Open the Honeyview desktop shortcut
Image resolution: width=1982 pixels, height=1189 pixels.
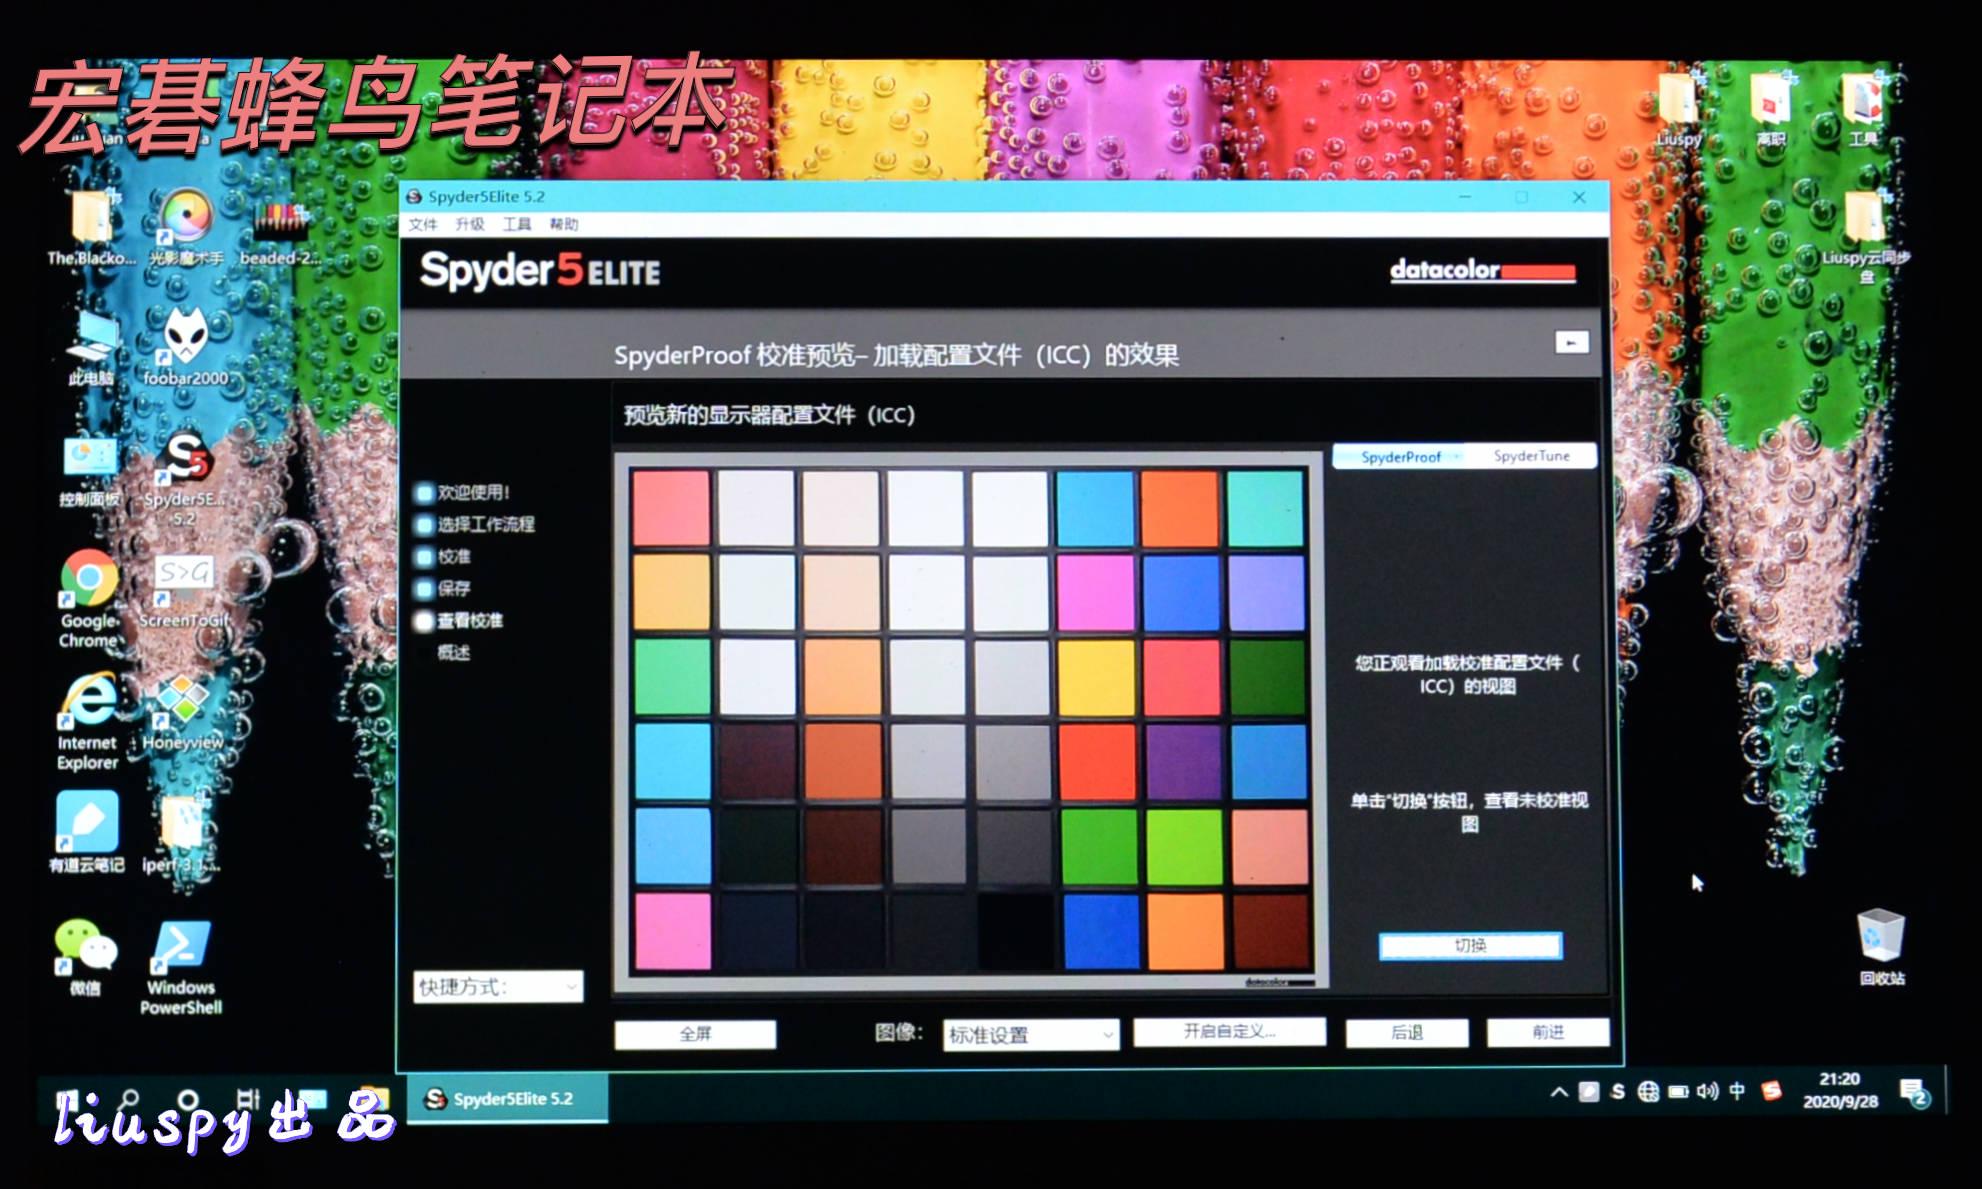click(x=183, y=702)
